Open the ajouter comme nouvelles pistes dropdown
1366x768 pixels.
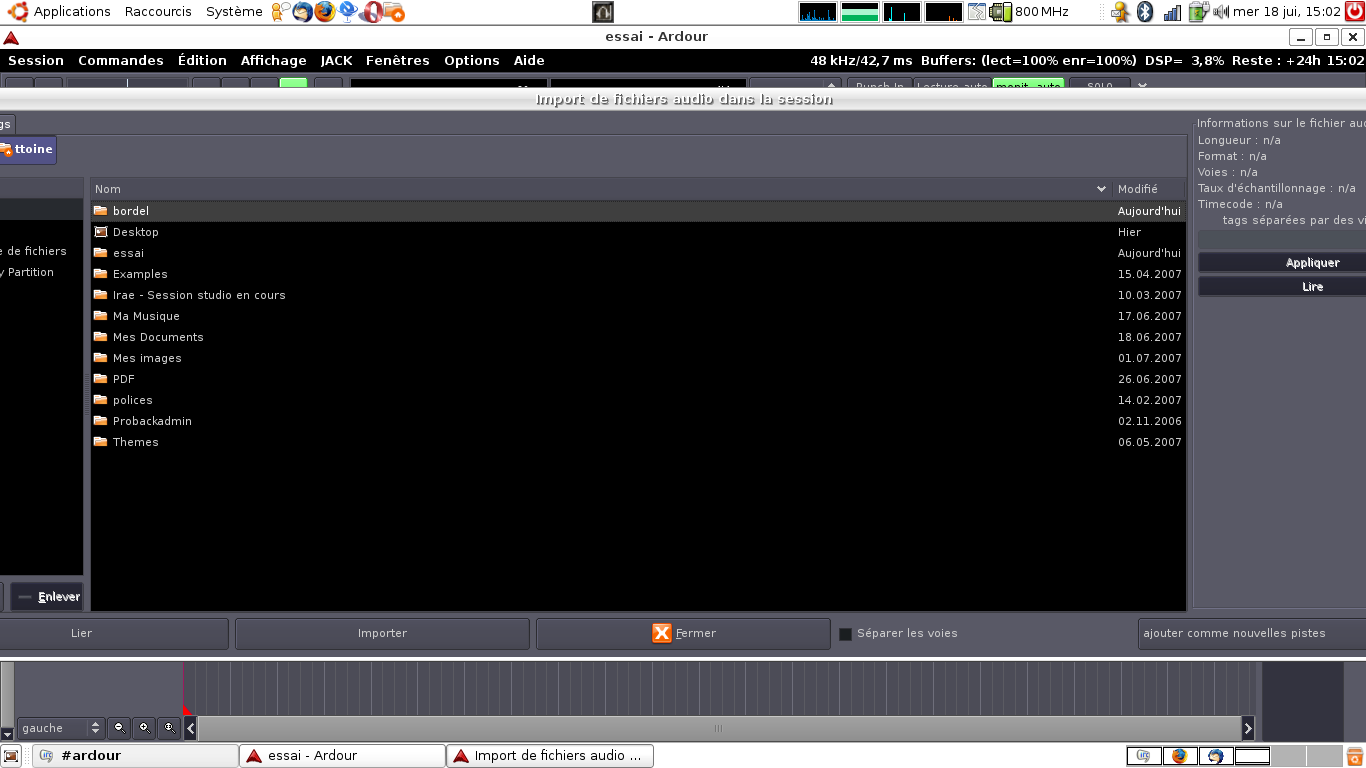pos(1252,634)
